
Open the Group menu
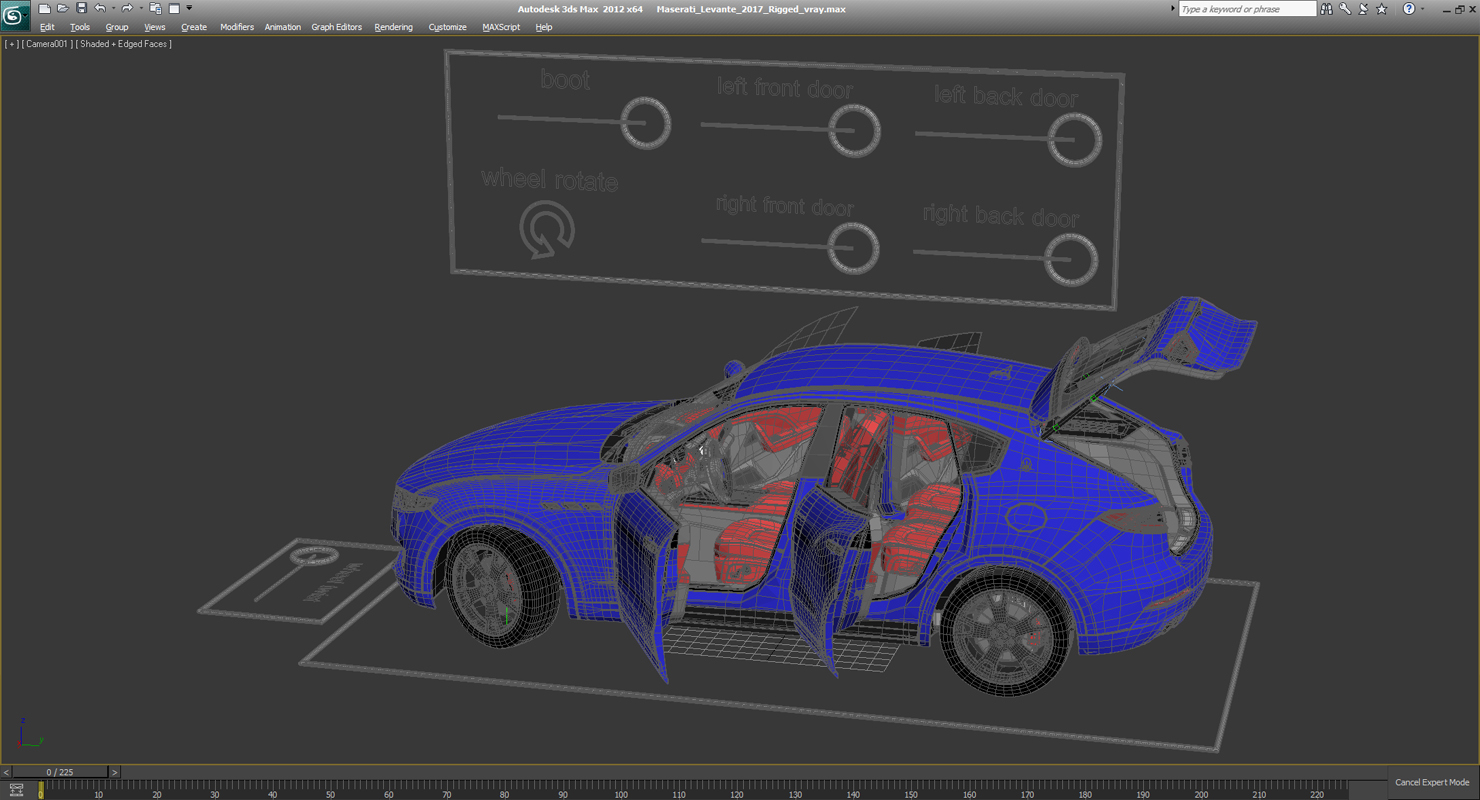pos(117,27)
